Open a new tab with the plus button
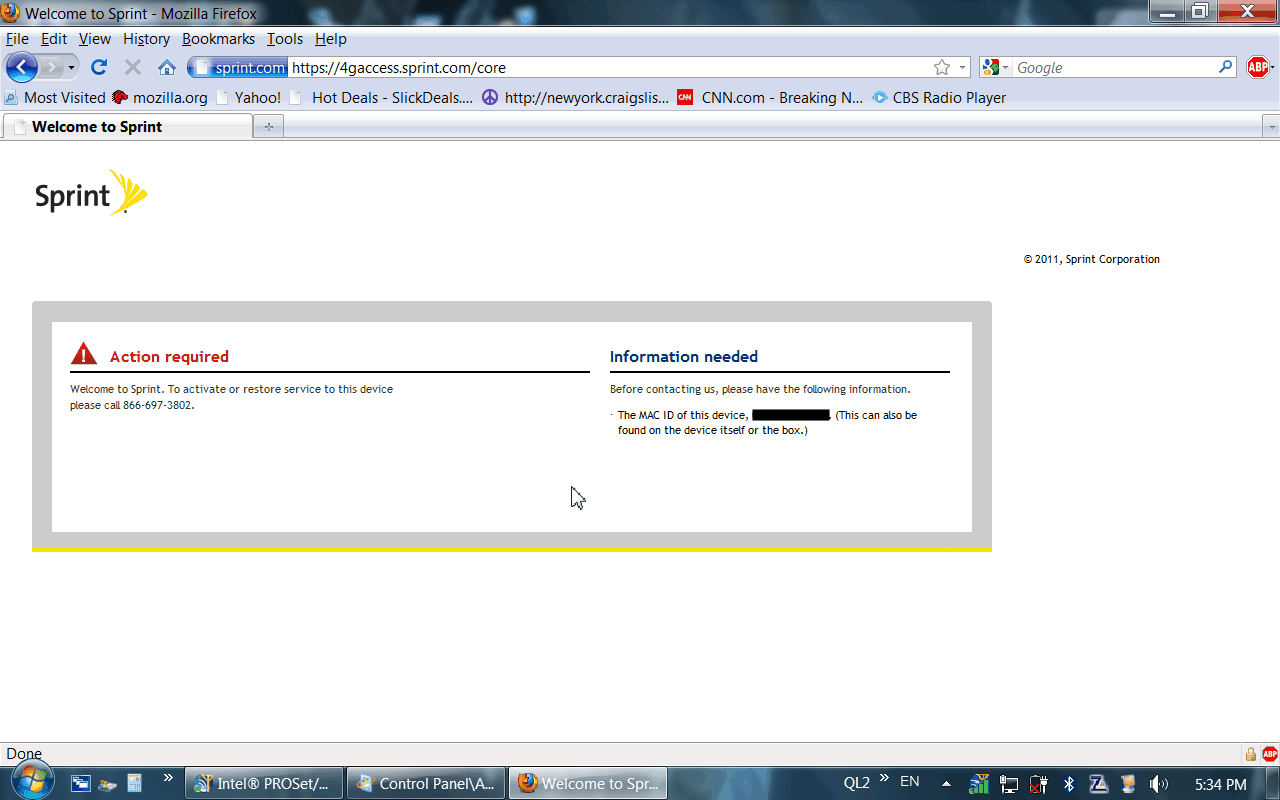This screenshot has width=1280, height=800. pos(268,127)
